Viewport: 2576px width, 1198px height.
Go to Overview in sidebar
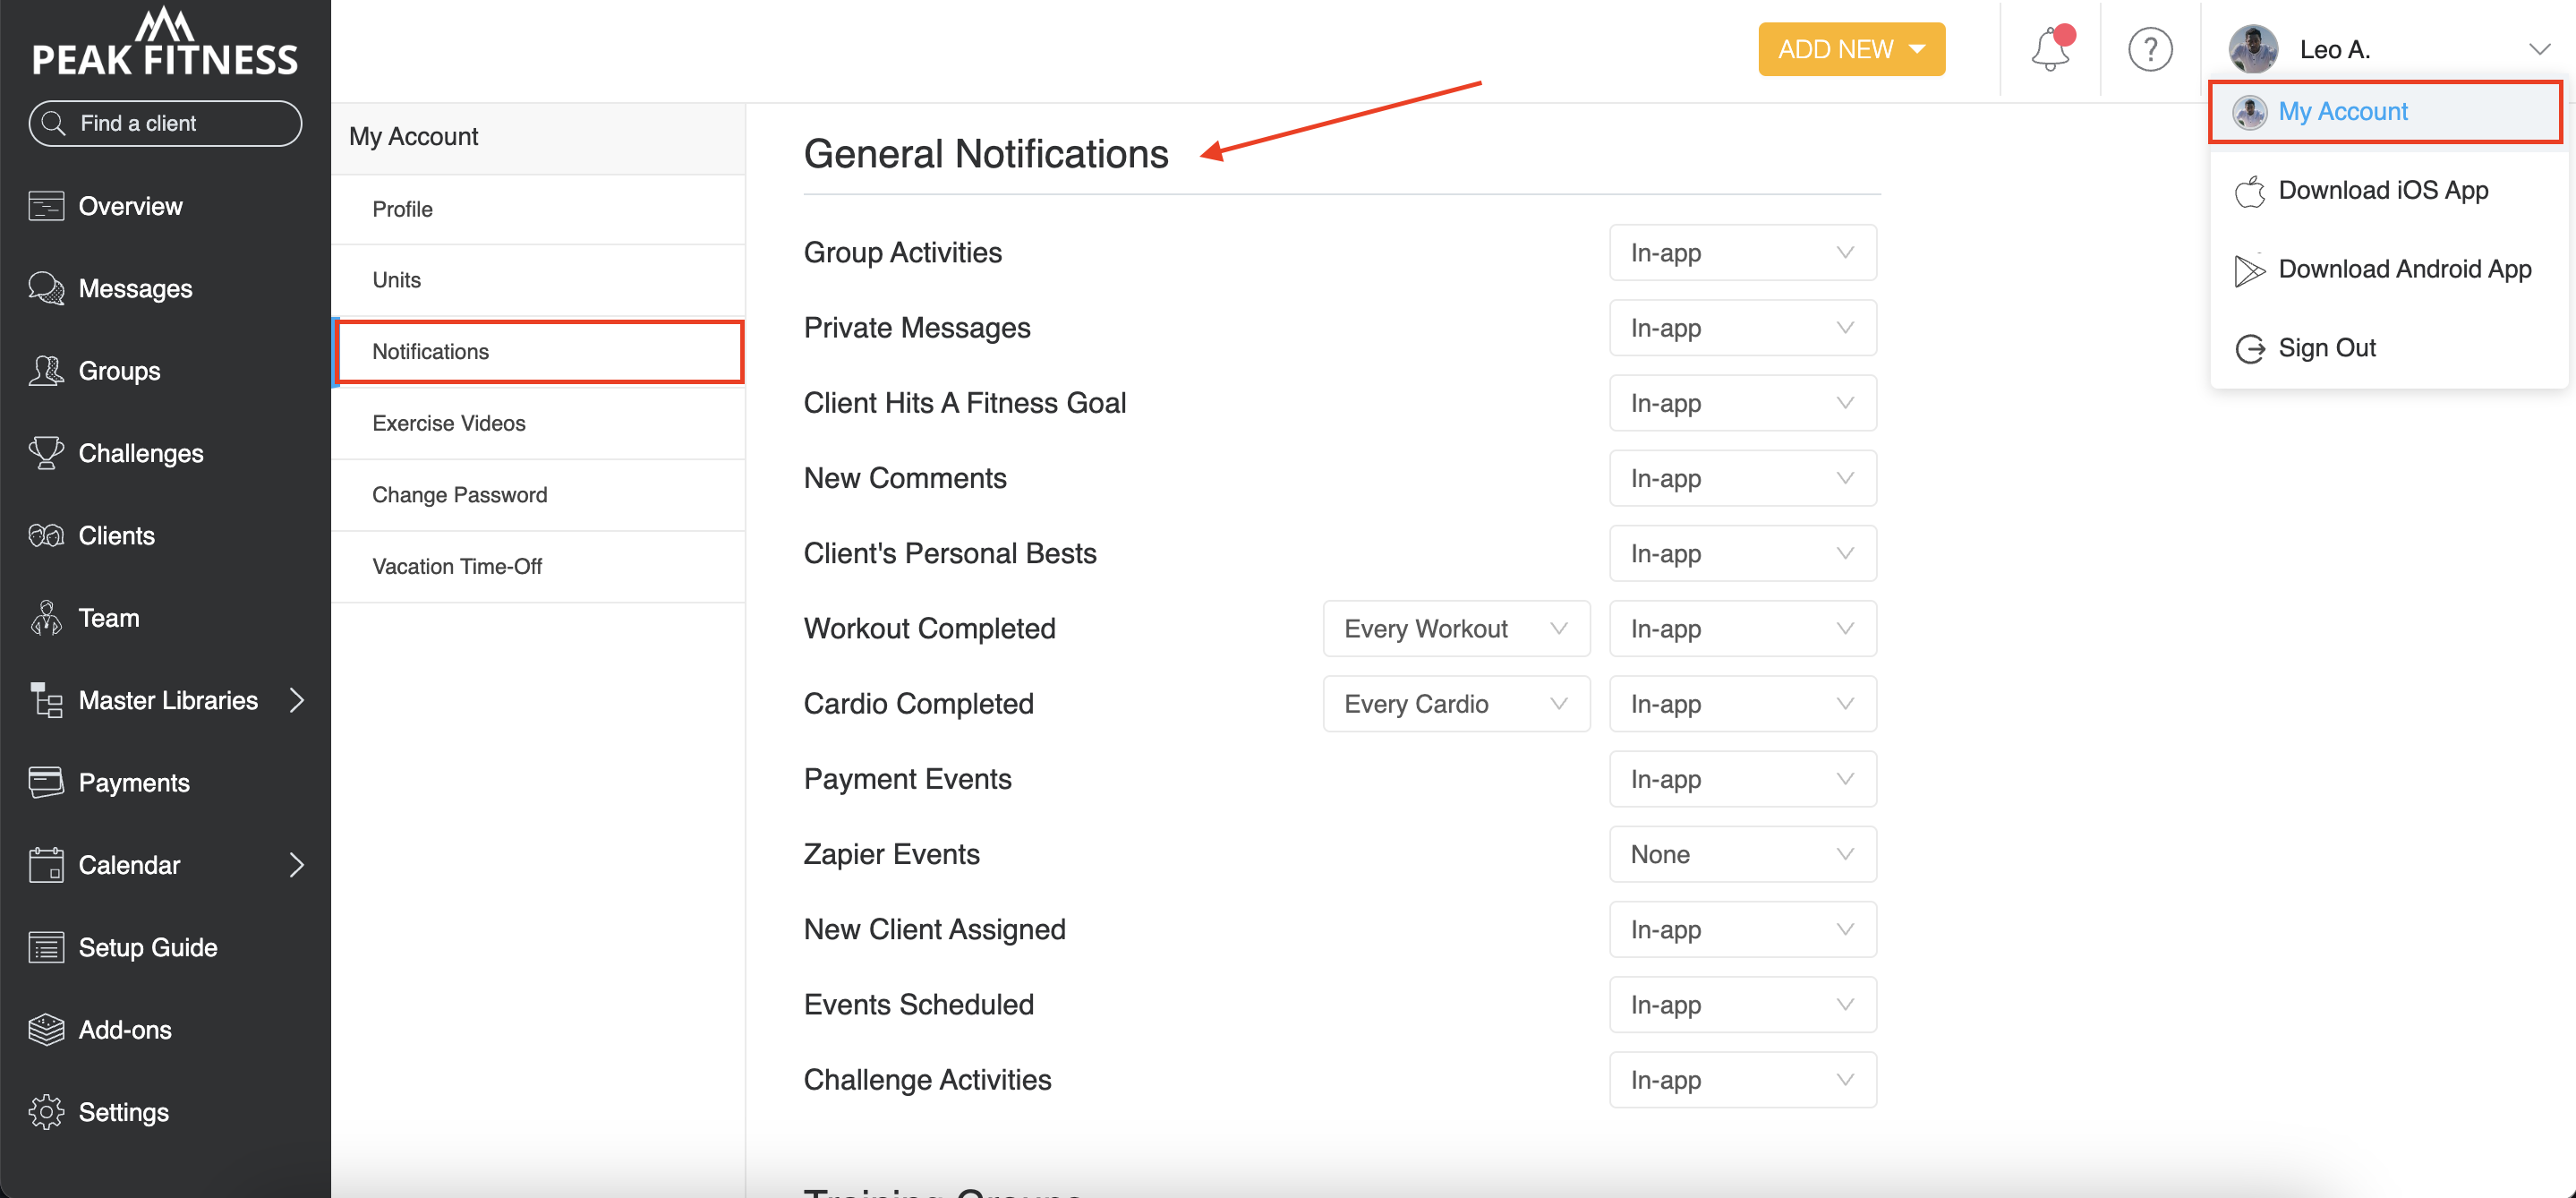pyautogui.click(x=165, y=206)
